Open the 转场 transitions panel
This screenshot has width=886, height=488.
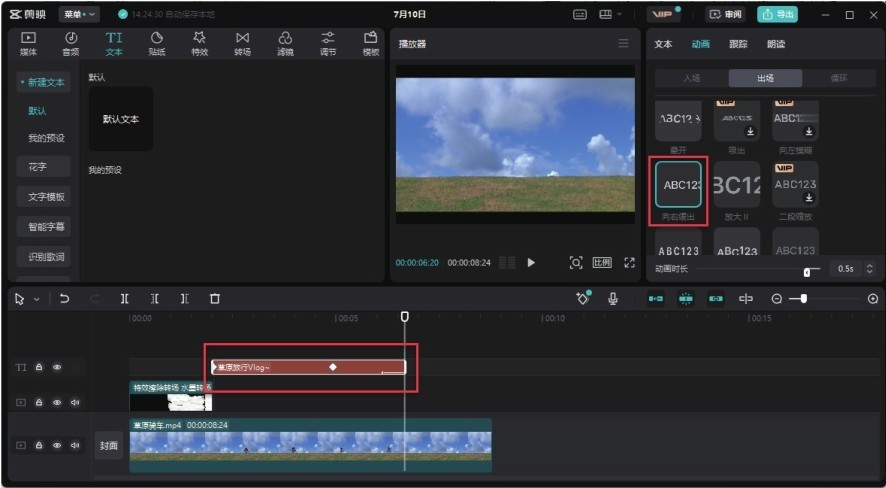242,43
